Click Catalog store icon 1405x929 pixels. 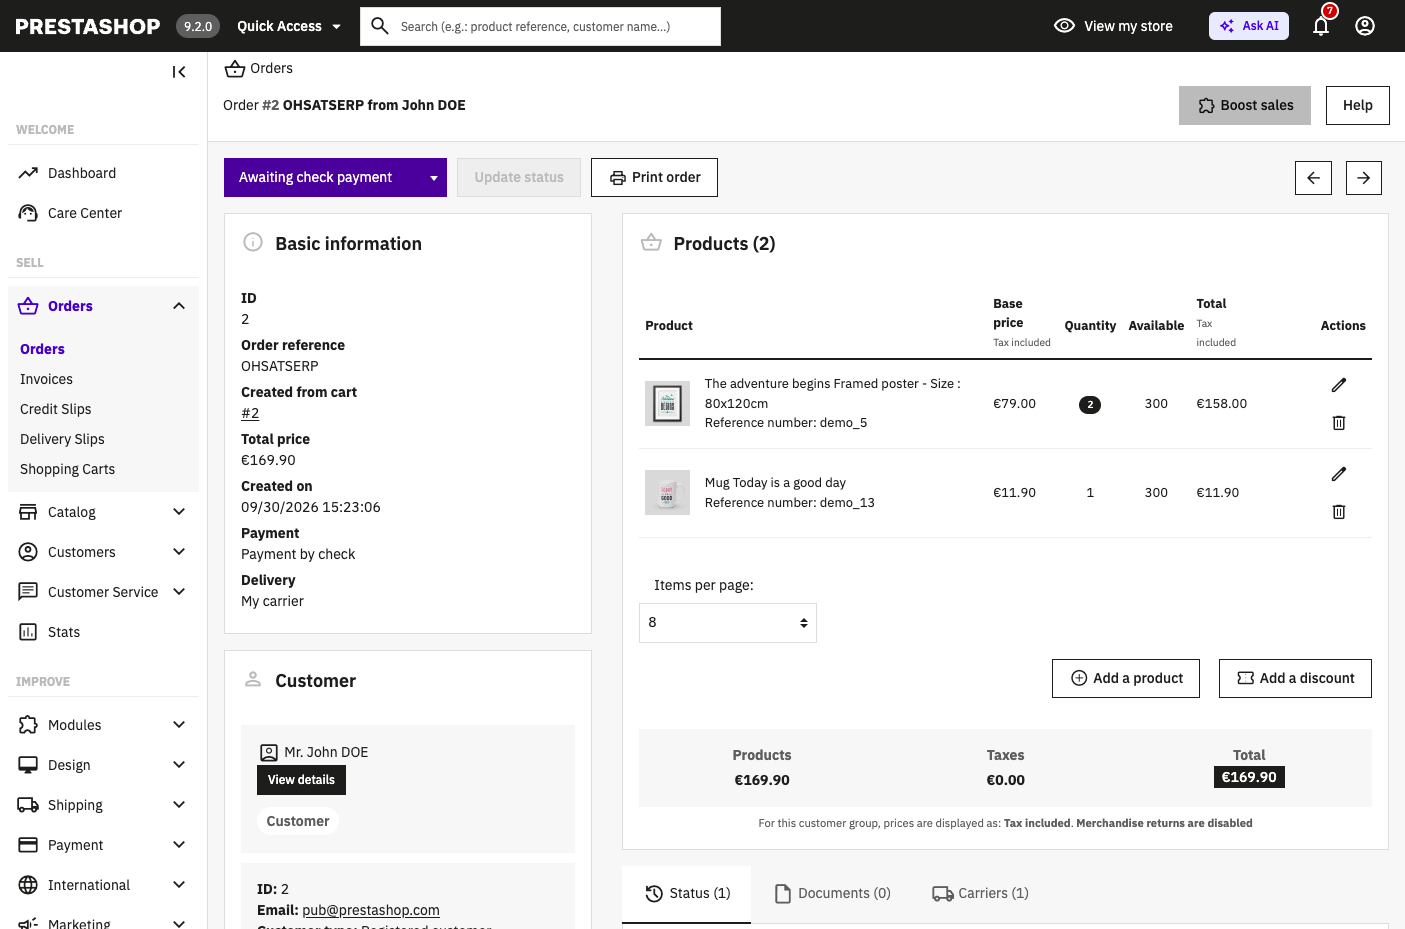coord(28,512)
